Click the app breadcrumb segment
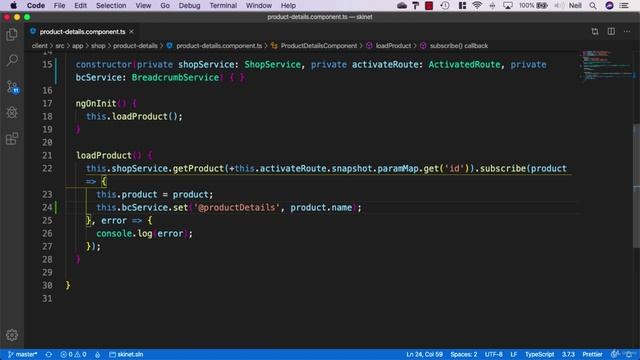 (x=78, y=46)
